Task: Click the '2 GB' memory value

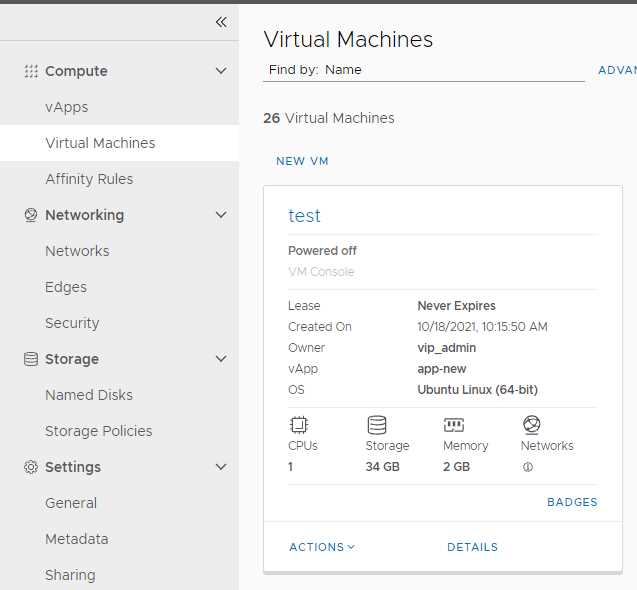Action: tap(456, 466)
